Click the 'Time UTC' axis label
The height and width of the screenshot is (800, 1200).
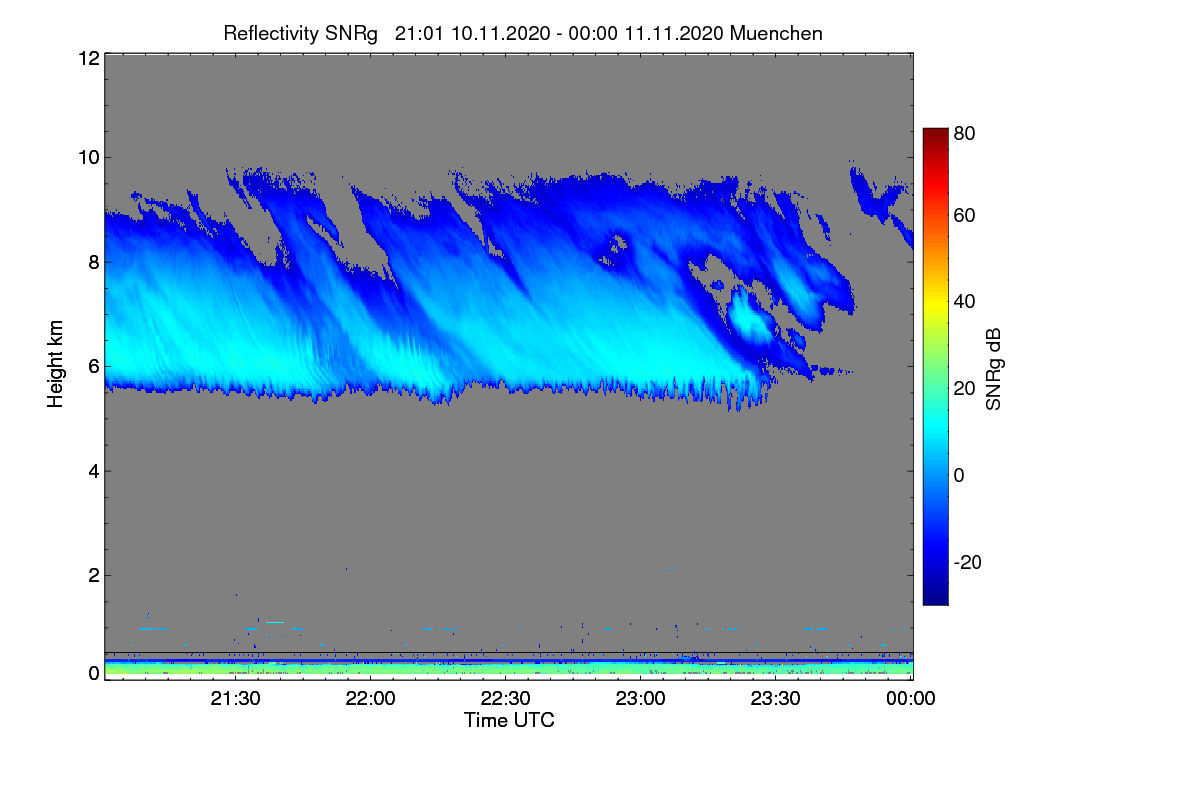pyautogui.click(x=509, y=720)
